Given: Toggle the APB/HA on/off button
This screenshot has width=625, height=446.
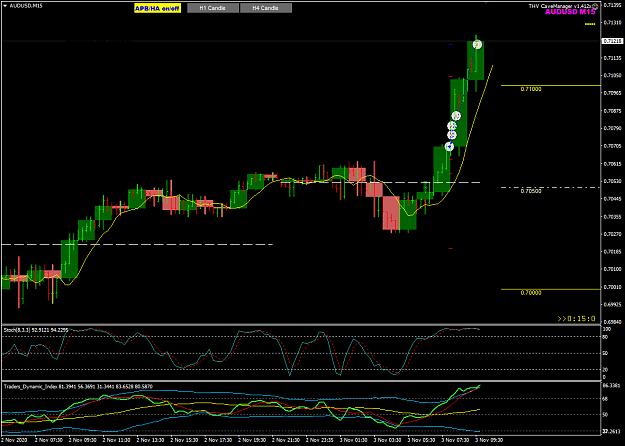Looking at the screenshot, I should click(157, 8).
